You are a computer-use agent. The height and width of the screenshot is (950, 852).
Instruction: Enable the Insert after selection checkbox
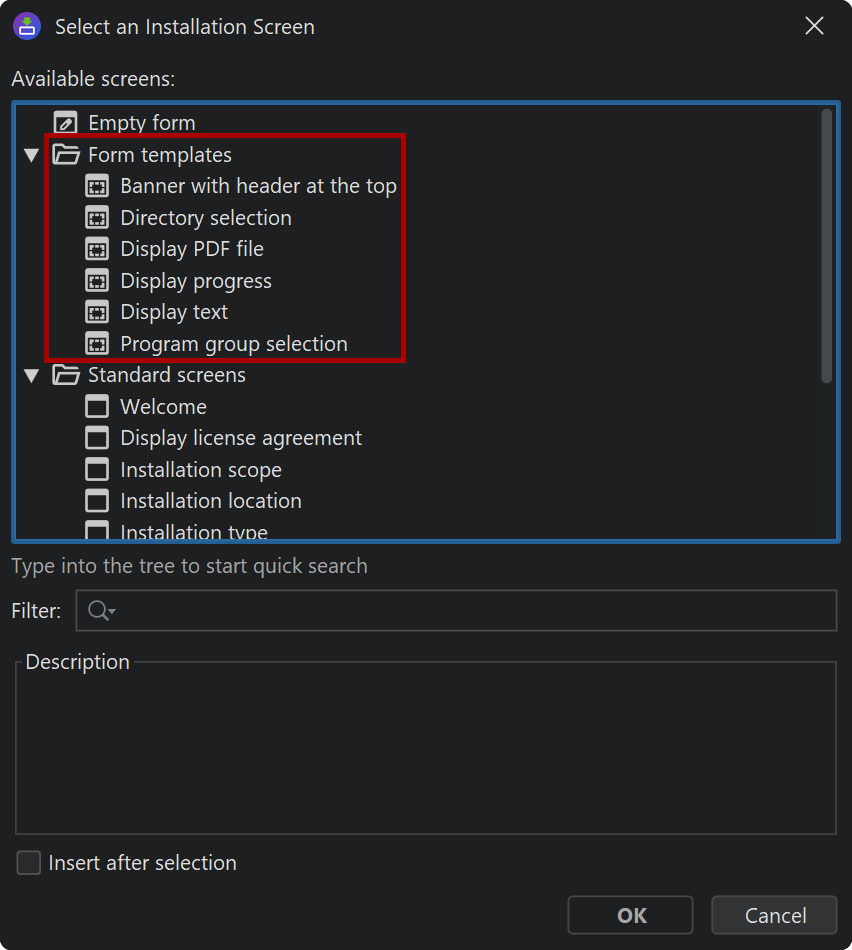coord(28,862)
